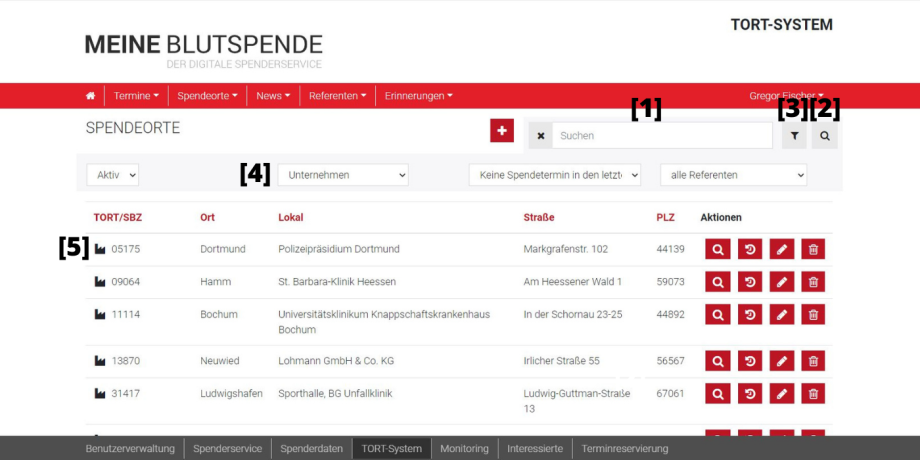Switch to Terminreservierung in bottom bar
The height and width of the screenshot is (460, 920).
625,449
